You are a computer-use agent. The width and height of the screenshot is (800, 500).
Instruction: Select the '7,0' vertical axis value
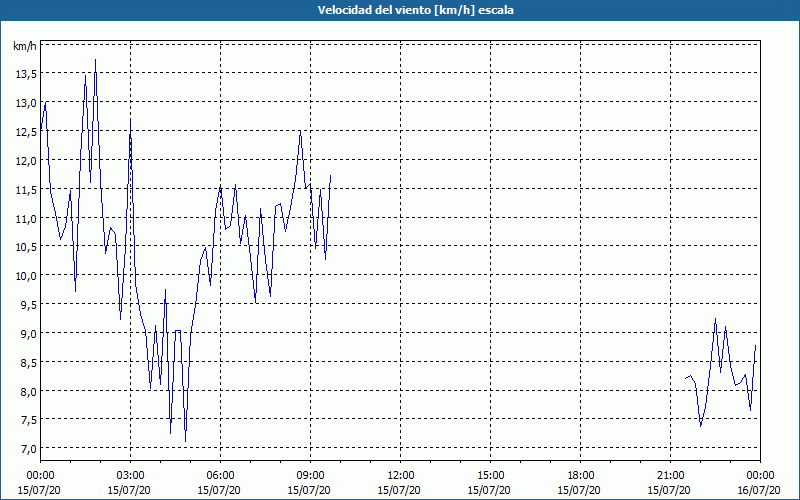(x=28, y=449)
